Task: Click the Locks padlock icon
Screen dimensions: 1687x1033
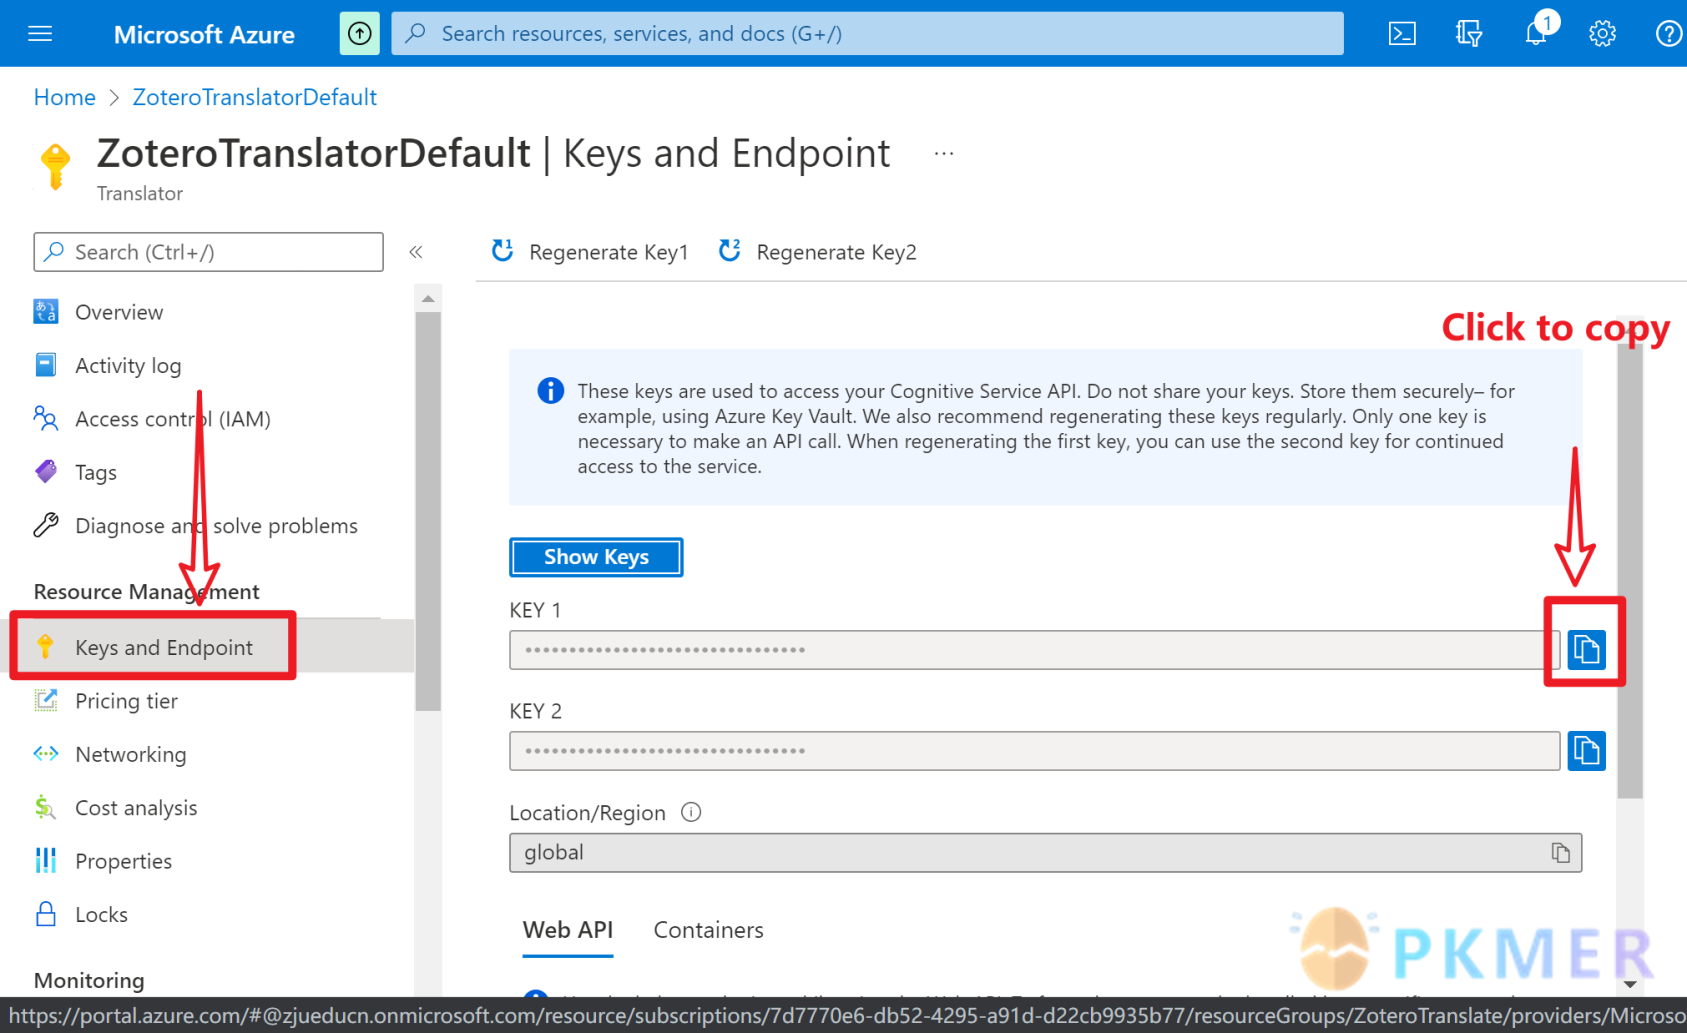Action: coord(46,914)
